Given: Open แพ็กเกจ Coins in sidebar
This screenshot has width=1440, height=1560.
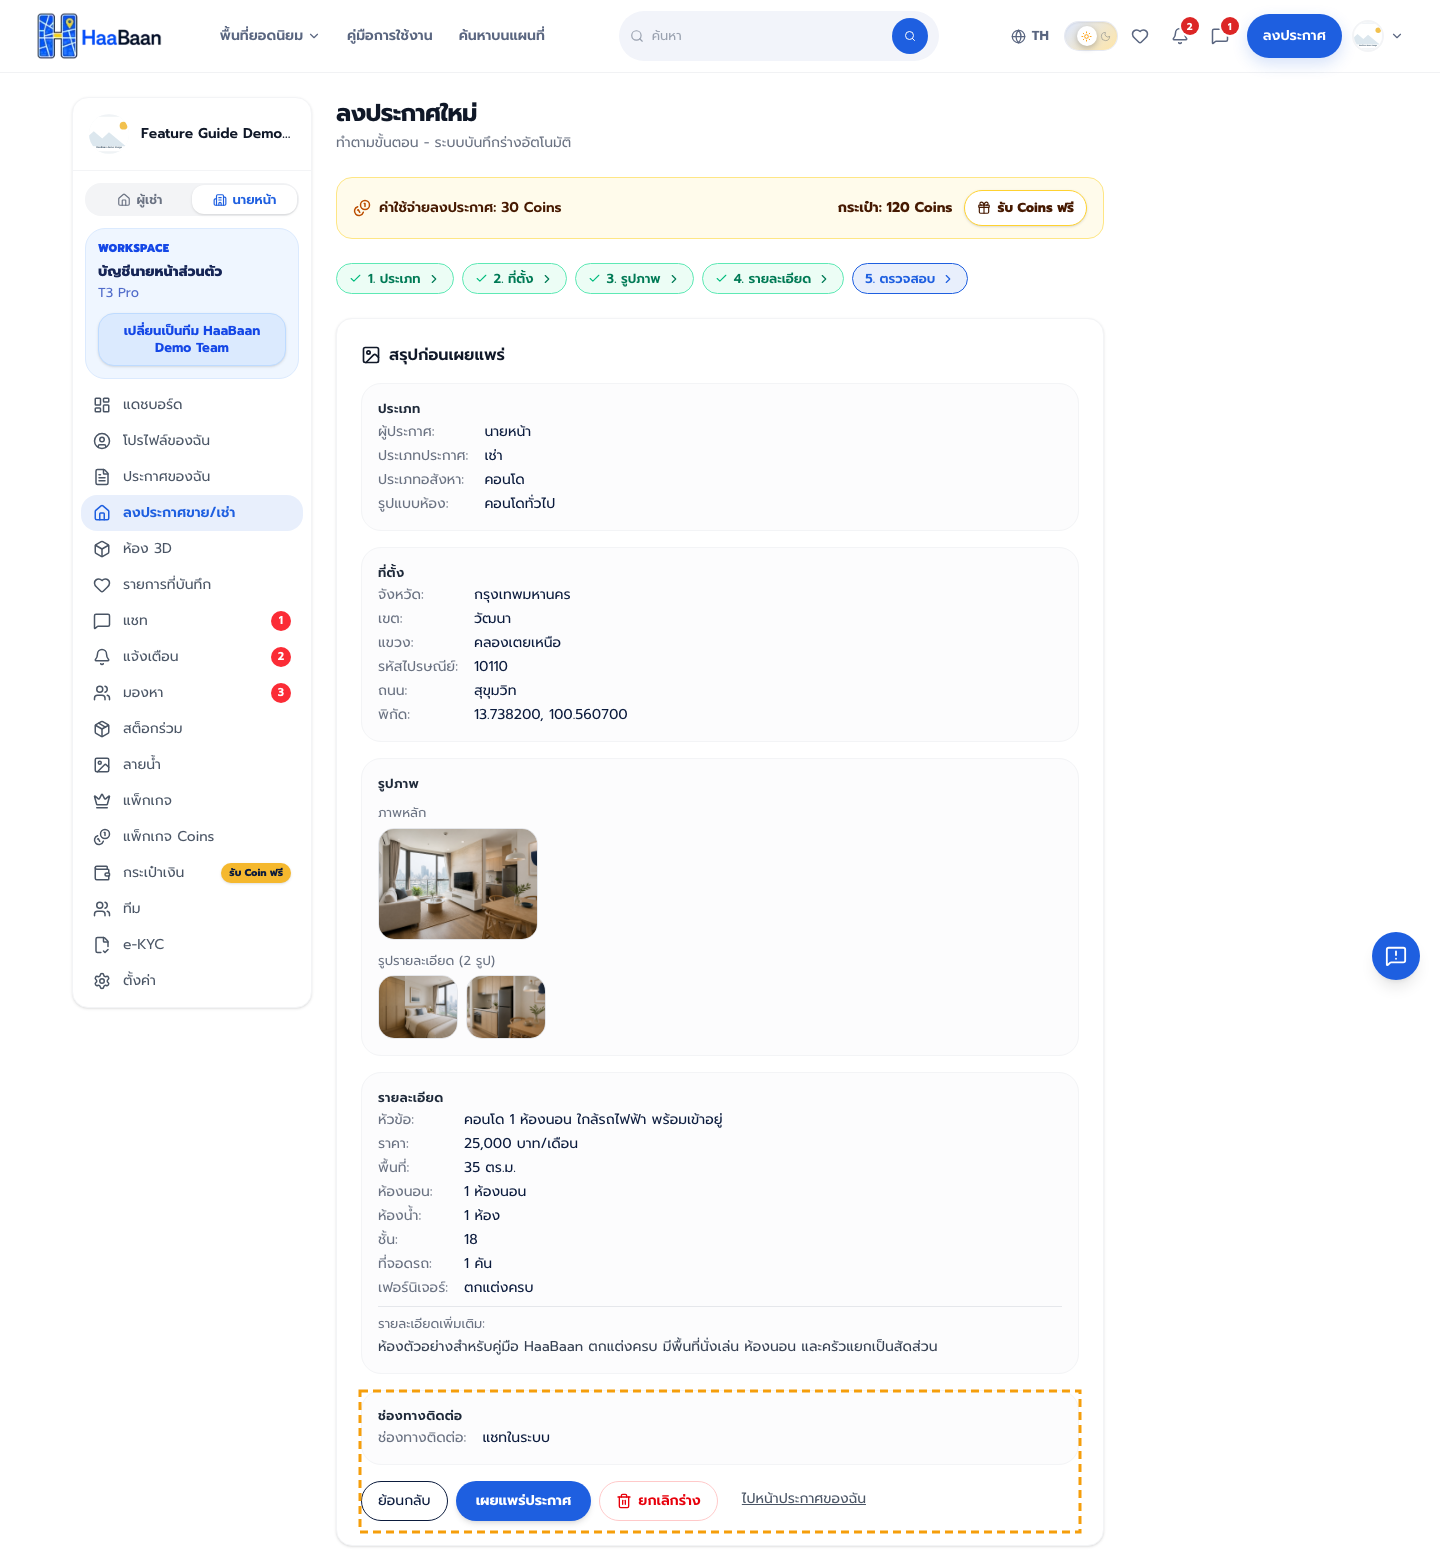Looking at the screenshot, I should pos(192,837).
